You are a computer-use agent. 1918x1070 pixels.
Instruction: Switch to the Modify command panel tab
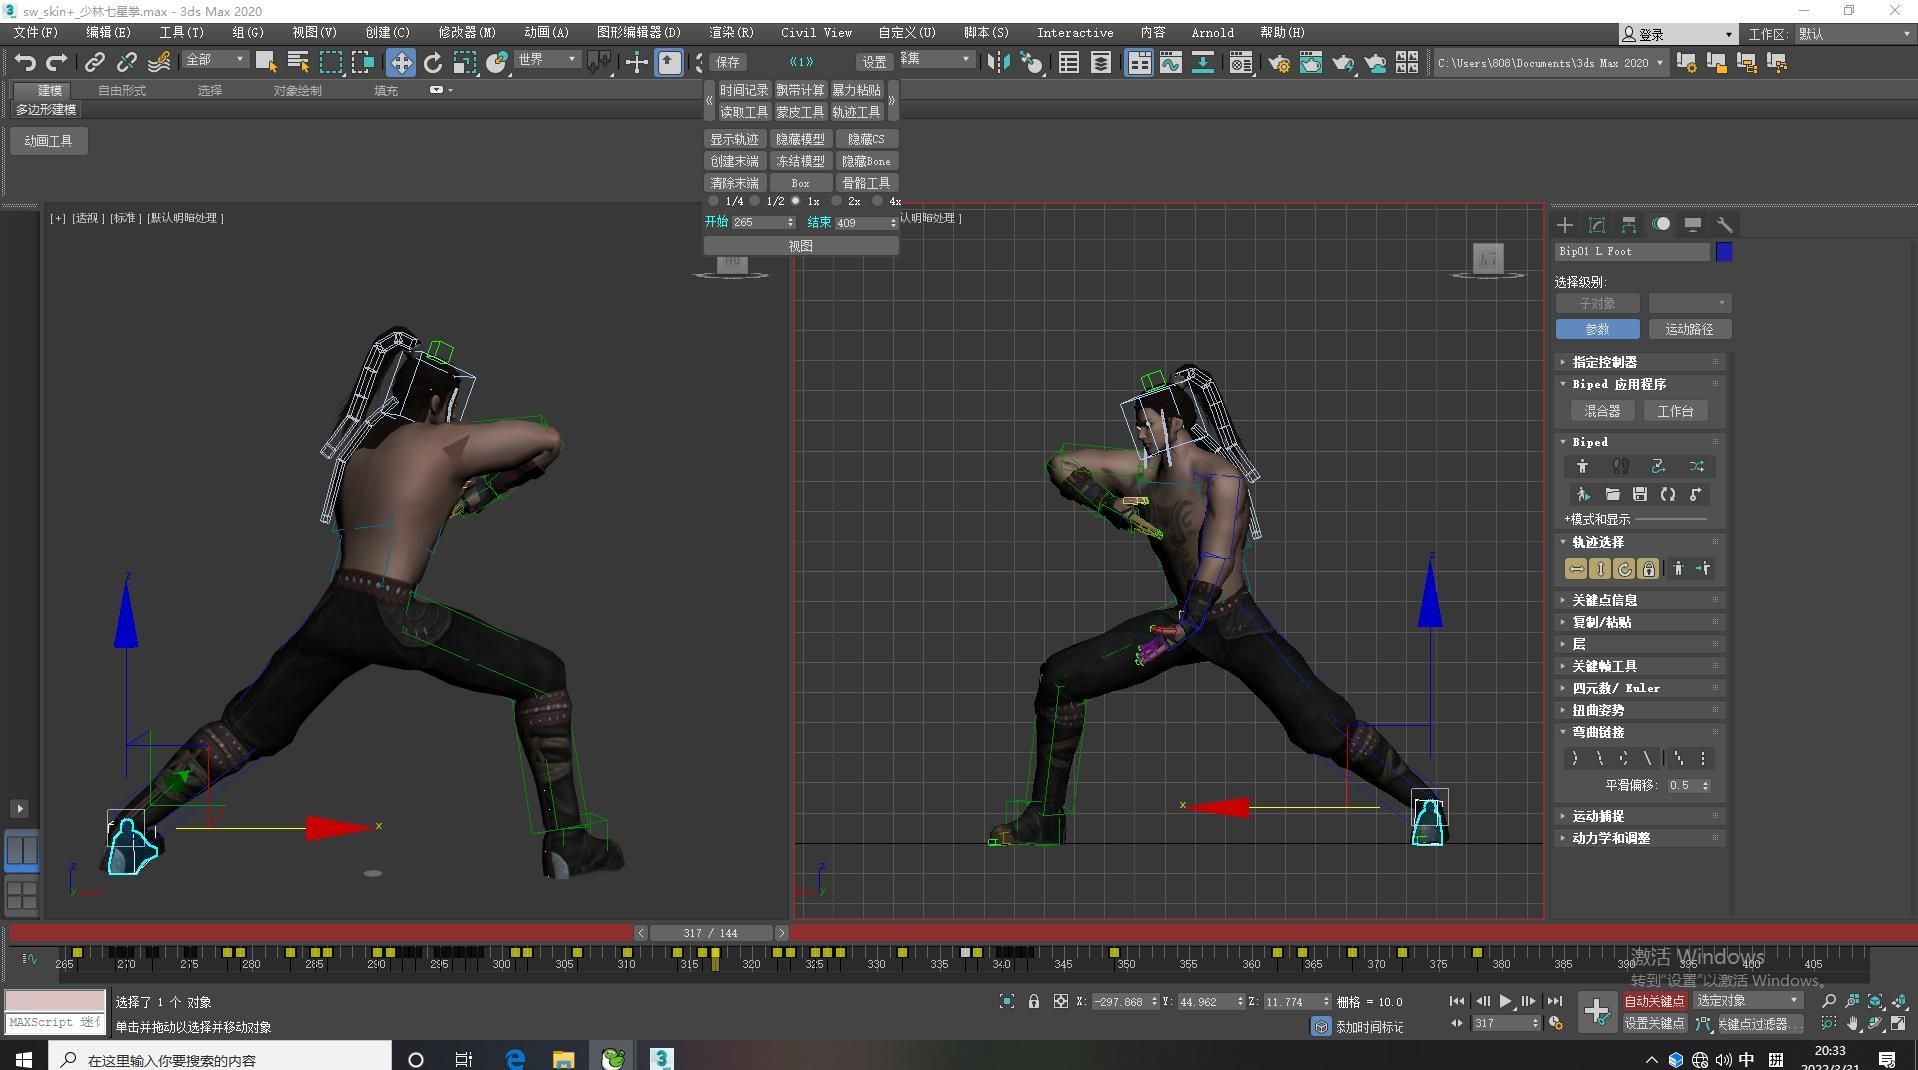tap(1597, 224)
